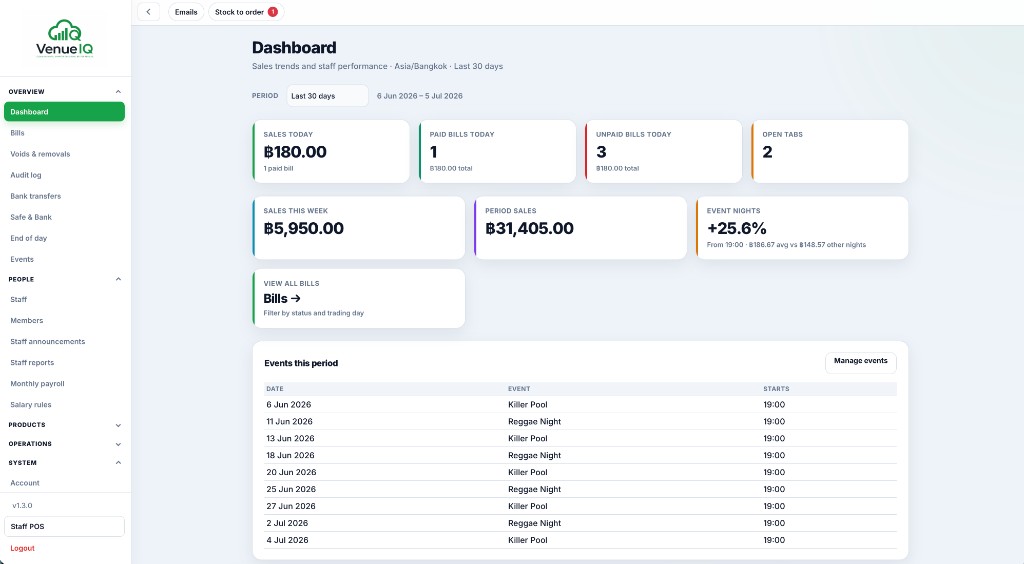Click the Staff POS button
The width and height of the screenshot is (1024, 564).
(64, 526)
